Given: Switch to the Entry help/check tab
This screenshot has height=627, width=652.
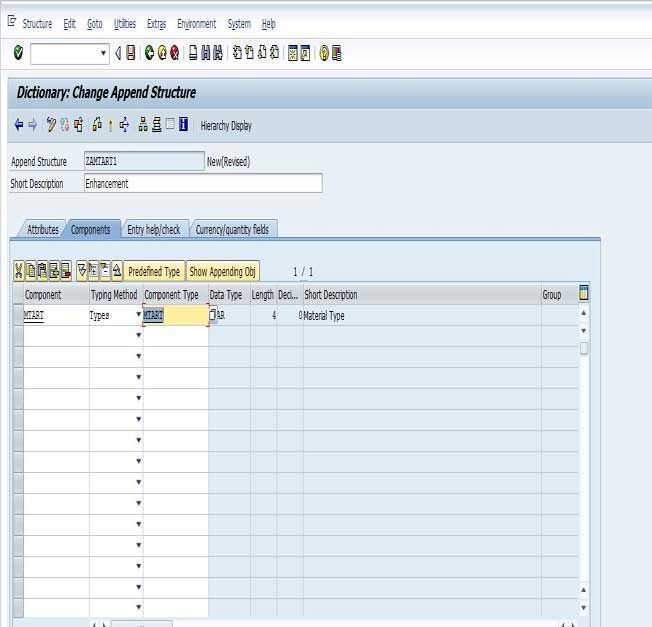Looking at the screenshot, I should click(154, 230).
